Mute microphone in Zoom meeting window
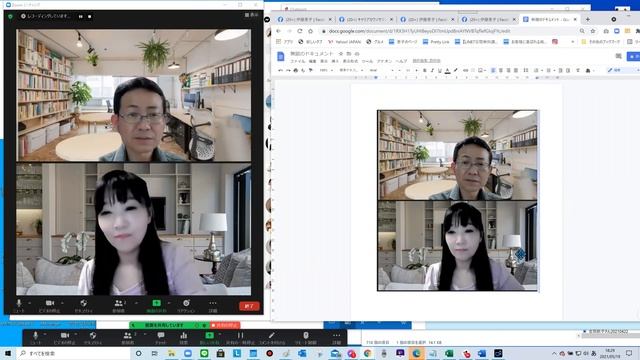Screen dimensions: 640x360 coord(18,306)
